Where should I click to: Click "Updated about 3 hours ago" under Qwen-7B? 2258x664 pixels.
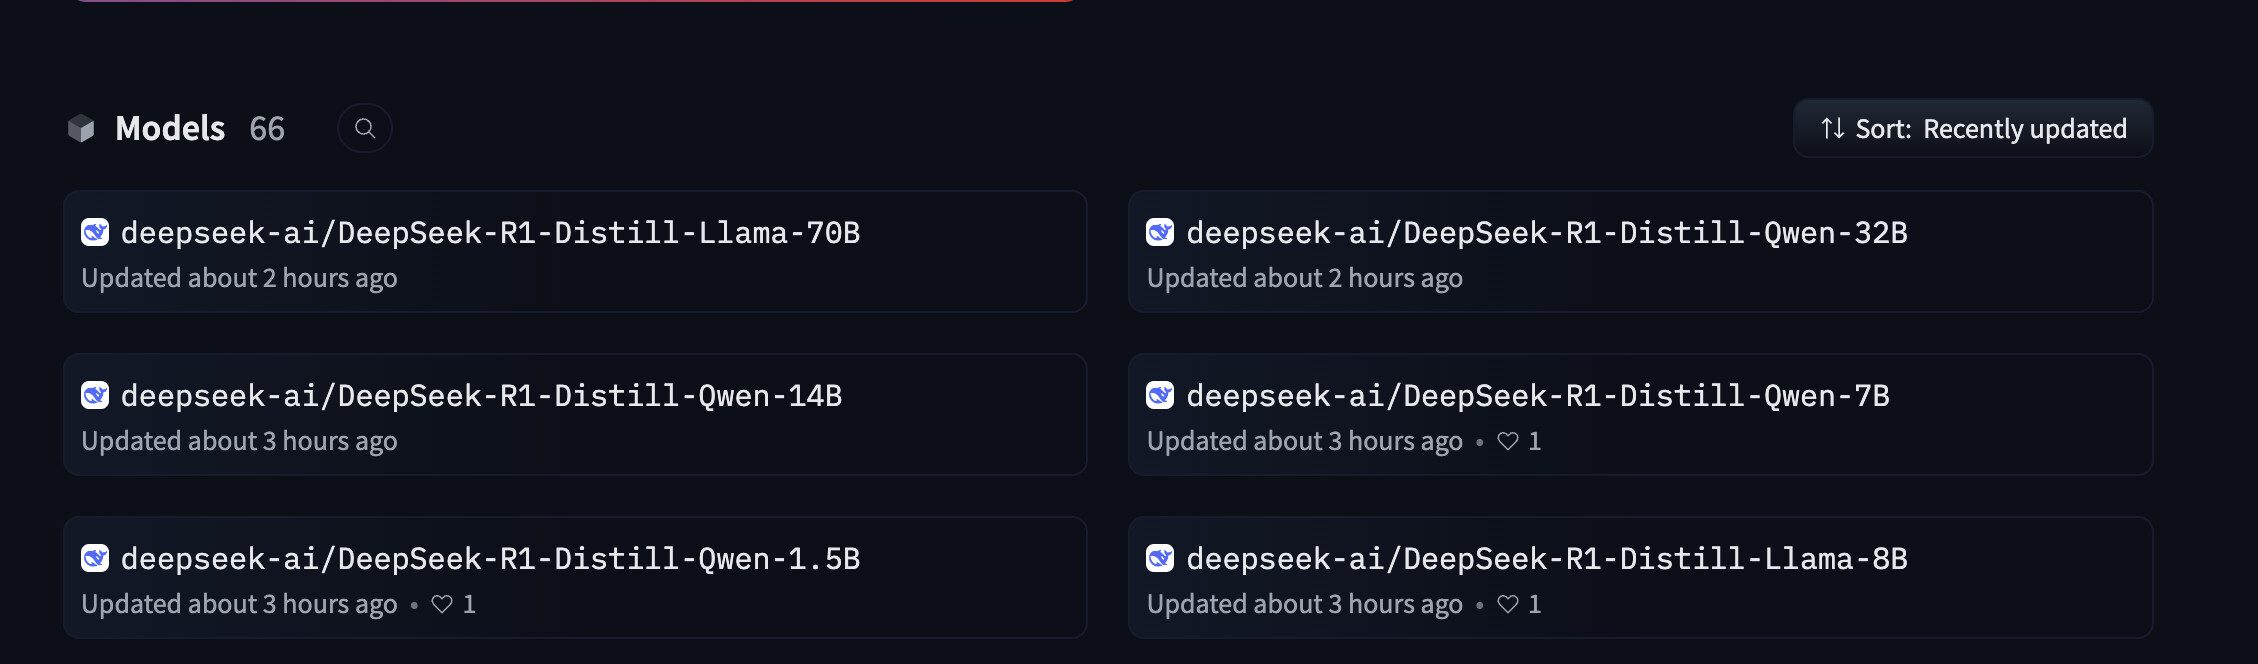click(x=1305, y=441)
